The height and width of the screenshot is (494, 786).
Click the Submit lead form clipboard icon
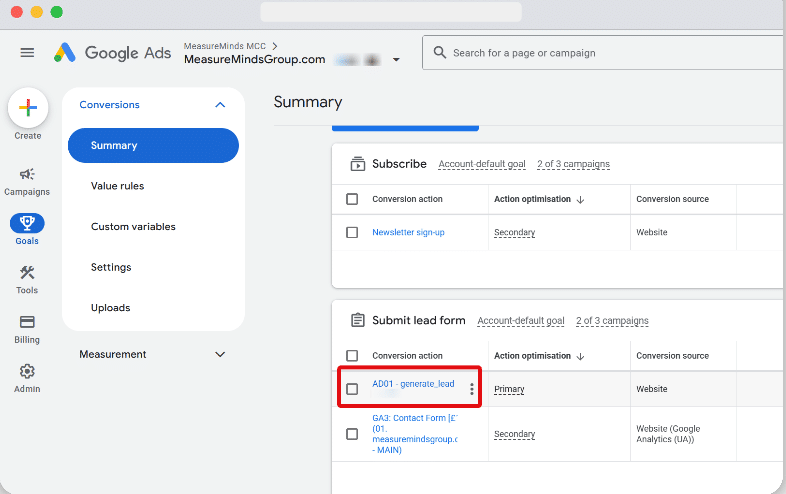[357, 320]
